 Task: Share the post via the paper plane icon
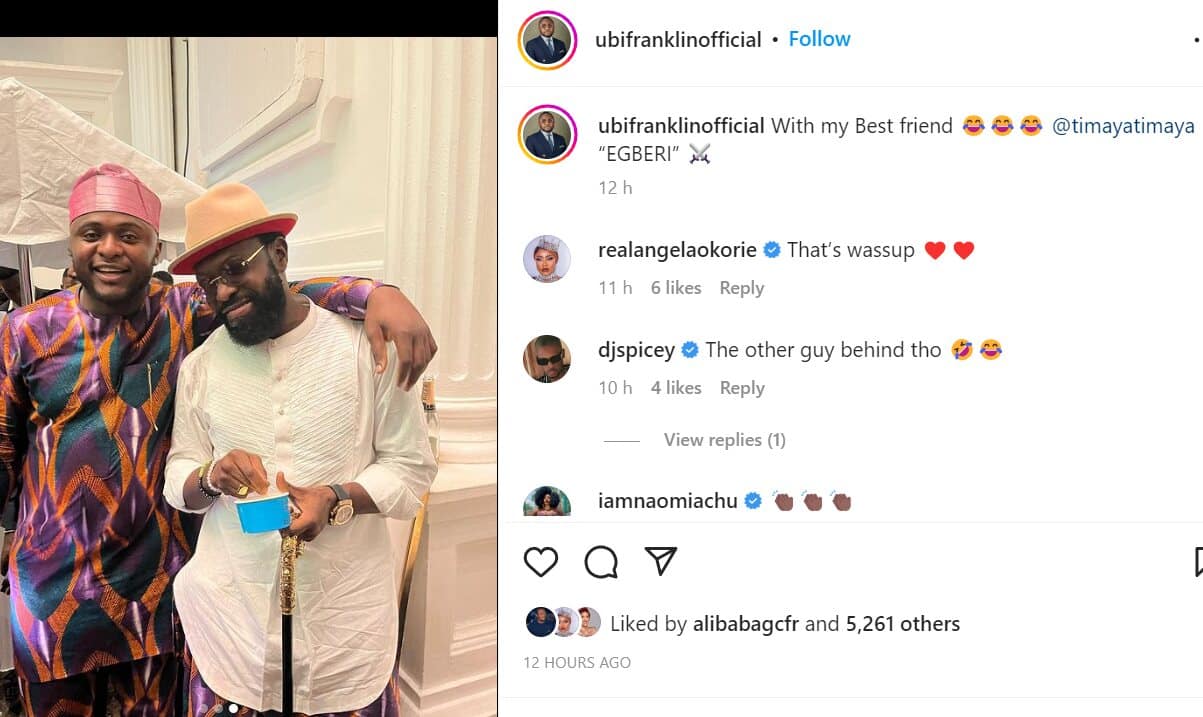[x=661, y=561]
